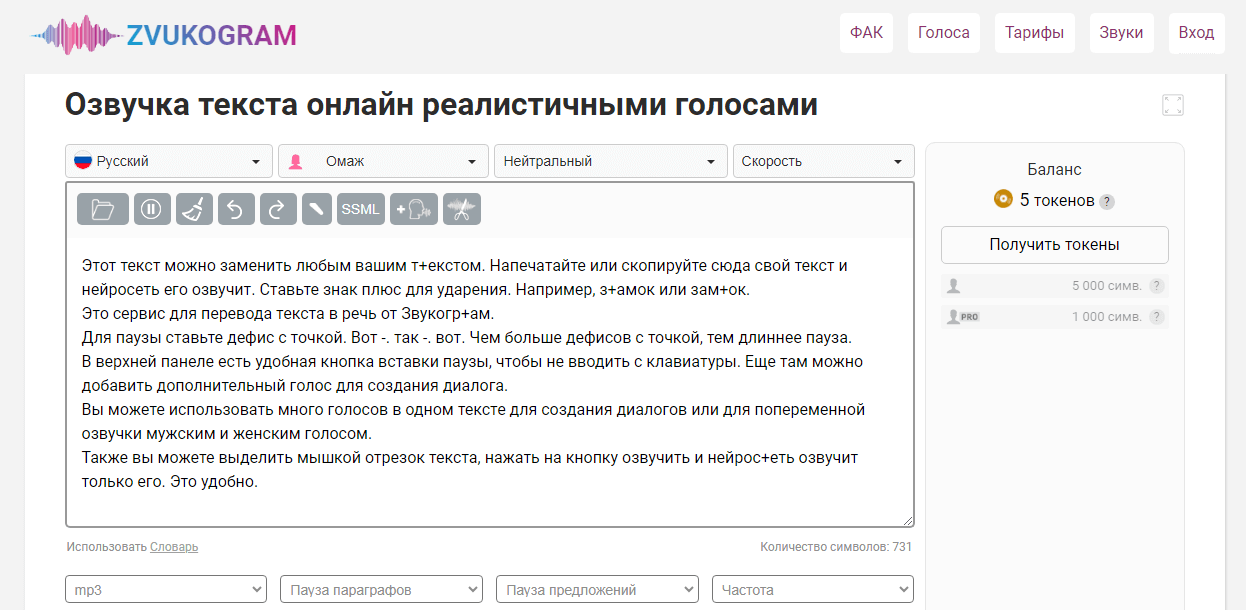Click the Получить токены button
Viewport: 1246px width, 610px height.
coord(1054,244)
